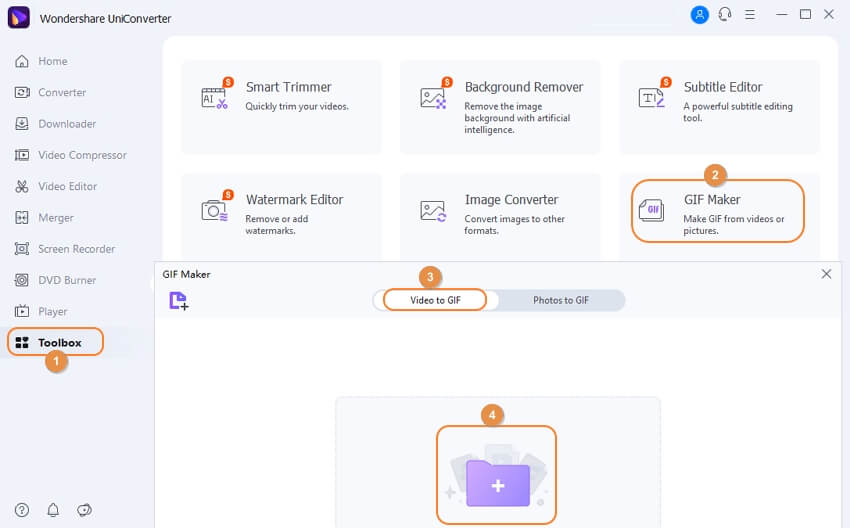Click 'Convert images to other formats.' text

point(514,224)
